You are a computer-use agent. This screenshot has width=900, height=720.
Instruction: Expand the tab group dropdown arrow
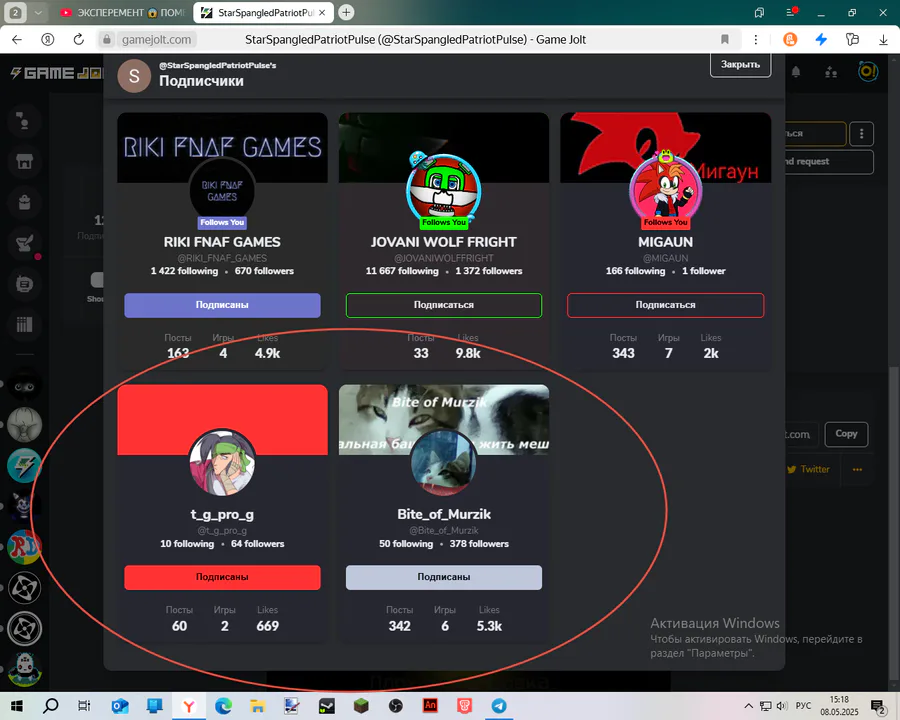(38, 12)
